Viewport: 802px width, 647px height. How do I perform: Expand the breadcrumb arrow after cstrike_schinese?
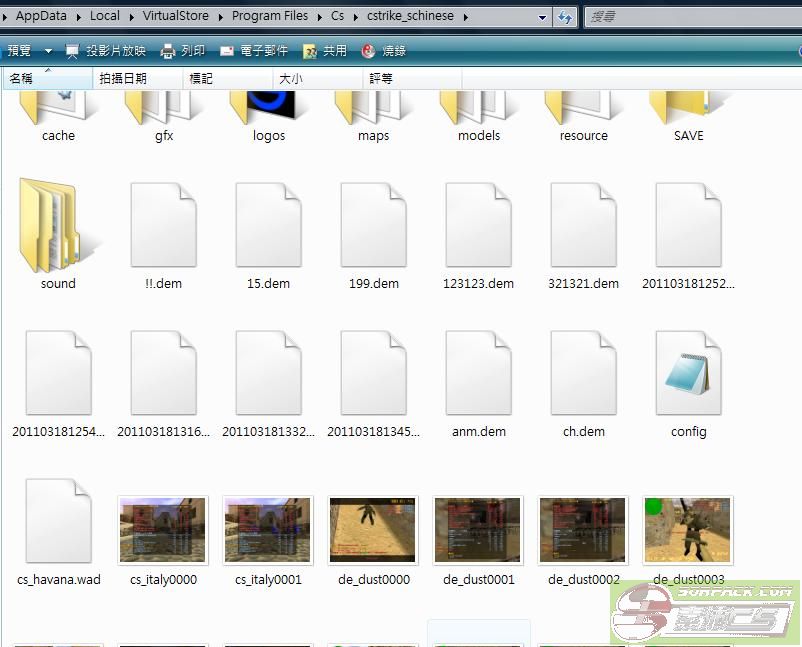pyautogui.click(x=466, y=17)
